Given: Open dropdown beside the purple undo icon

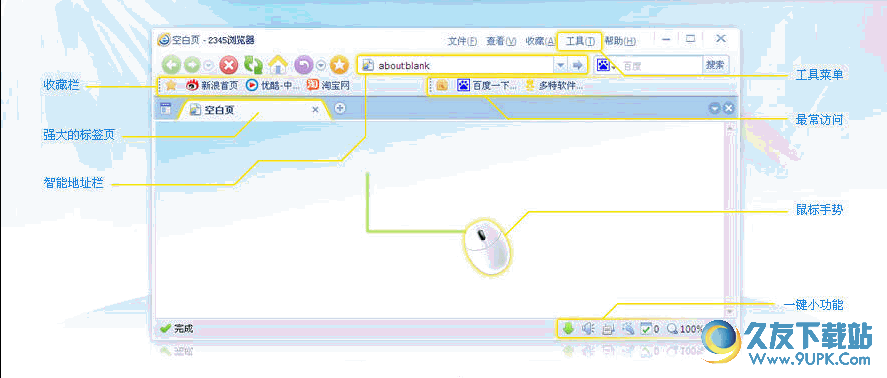Looking at the screenshot, I should point(321,65).
